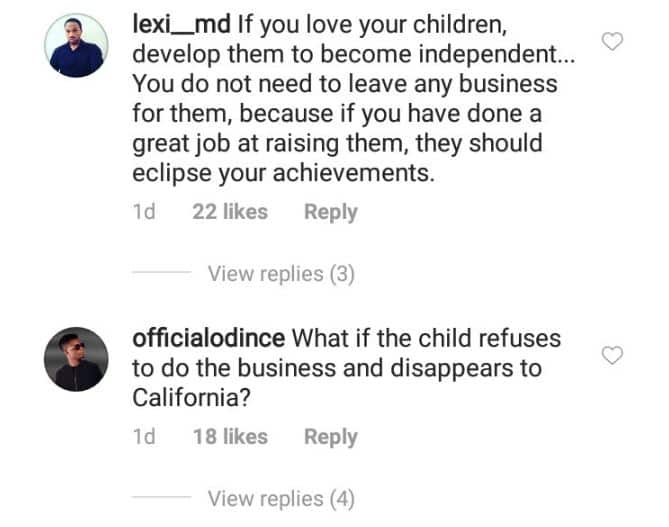The height and width of the screenshot is (527, 669).
Task: Expand View replies (3)
Action: [x=281, y=274]
